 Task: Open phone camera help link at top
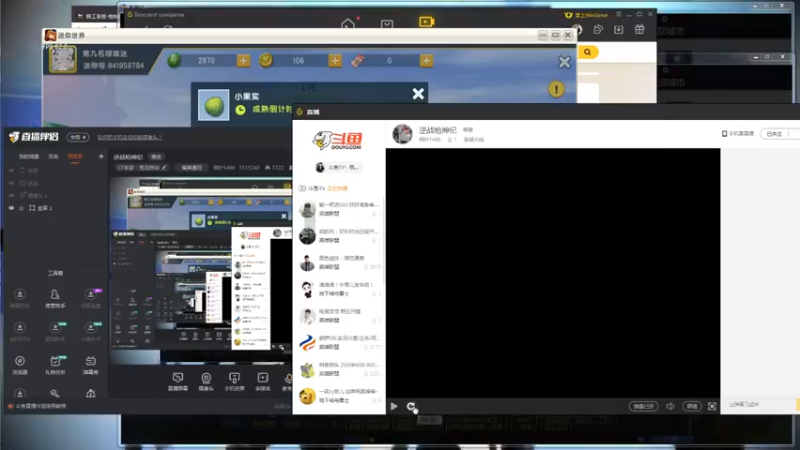tap(130, 137)
